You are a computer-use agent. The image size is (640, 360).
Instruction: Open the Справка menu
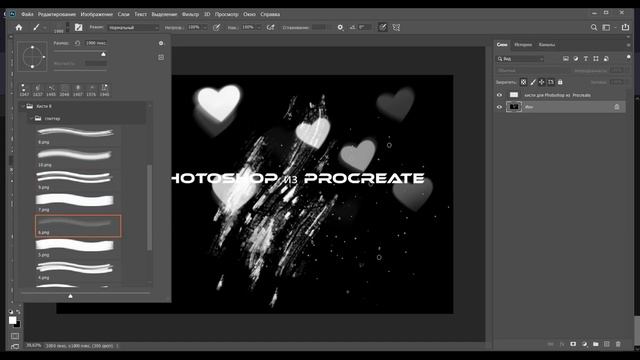(270, 14)
